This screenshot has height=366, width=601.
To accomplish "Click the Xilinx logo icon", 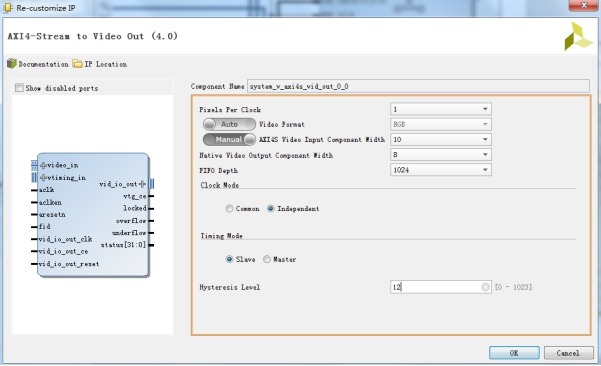I will click(x=578, y=37).
